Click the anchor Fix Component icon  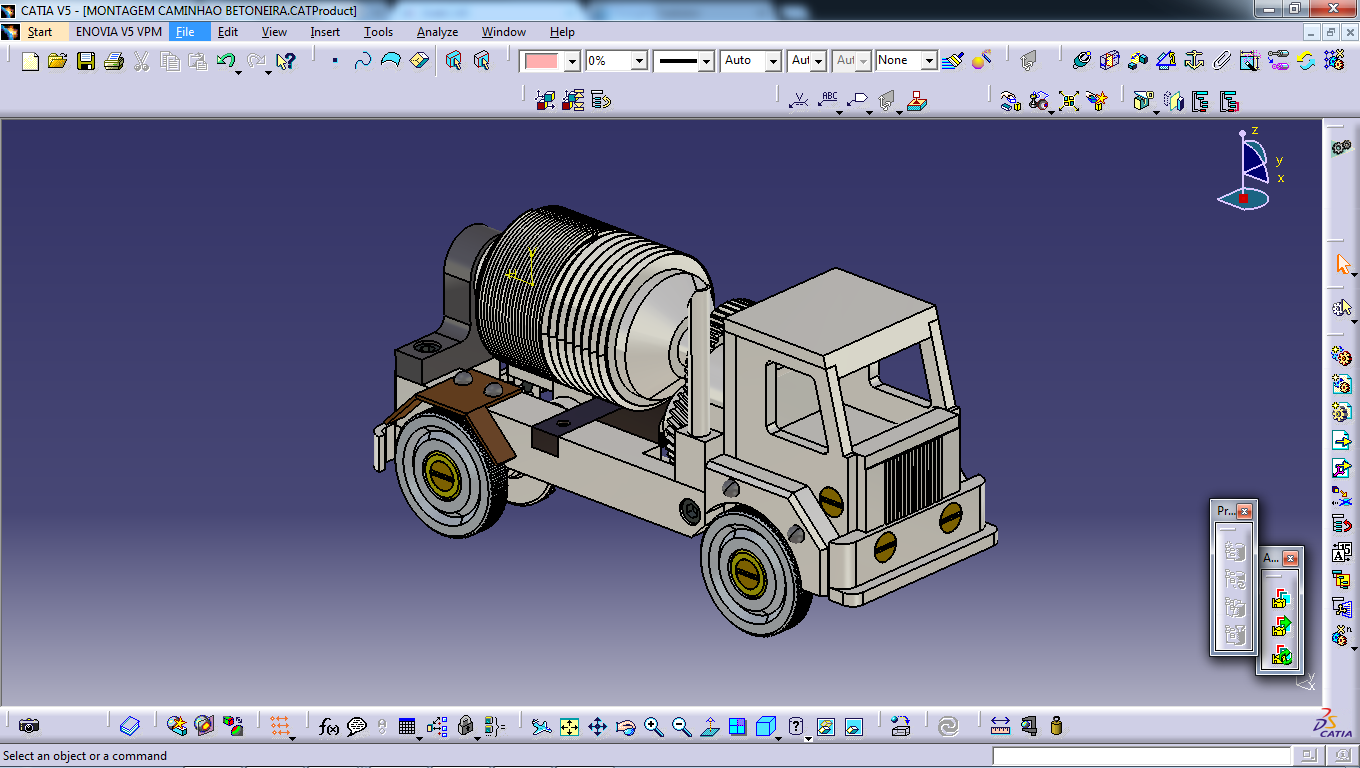pyautogui.click(x=1194, y=61)
